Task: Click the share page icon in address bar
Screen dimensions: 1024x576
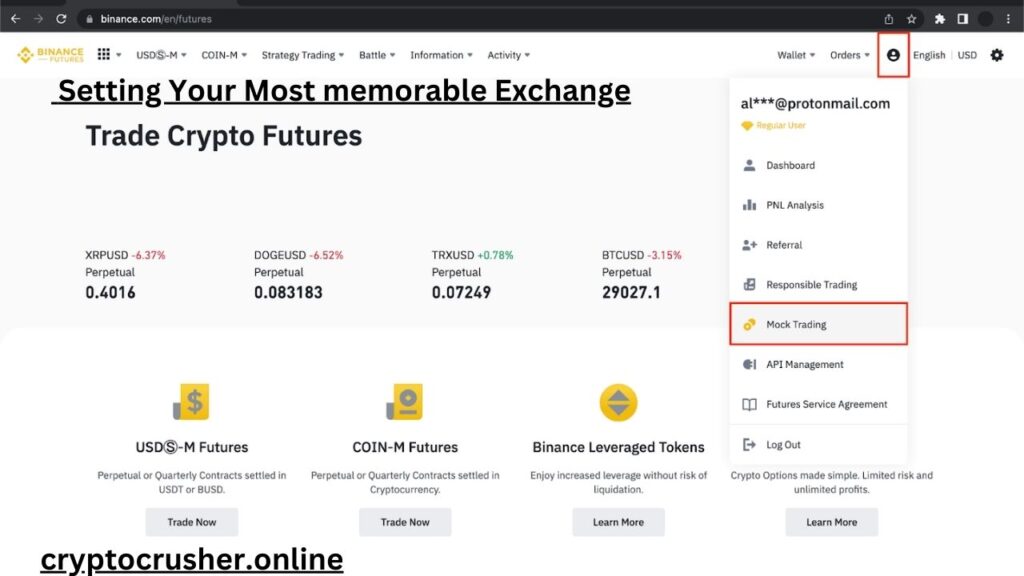Action: click(x=889, y=19)
